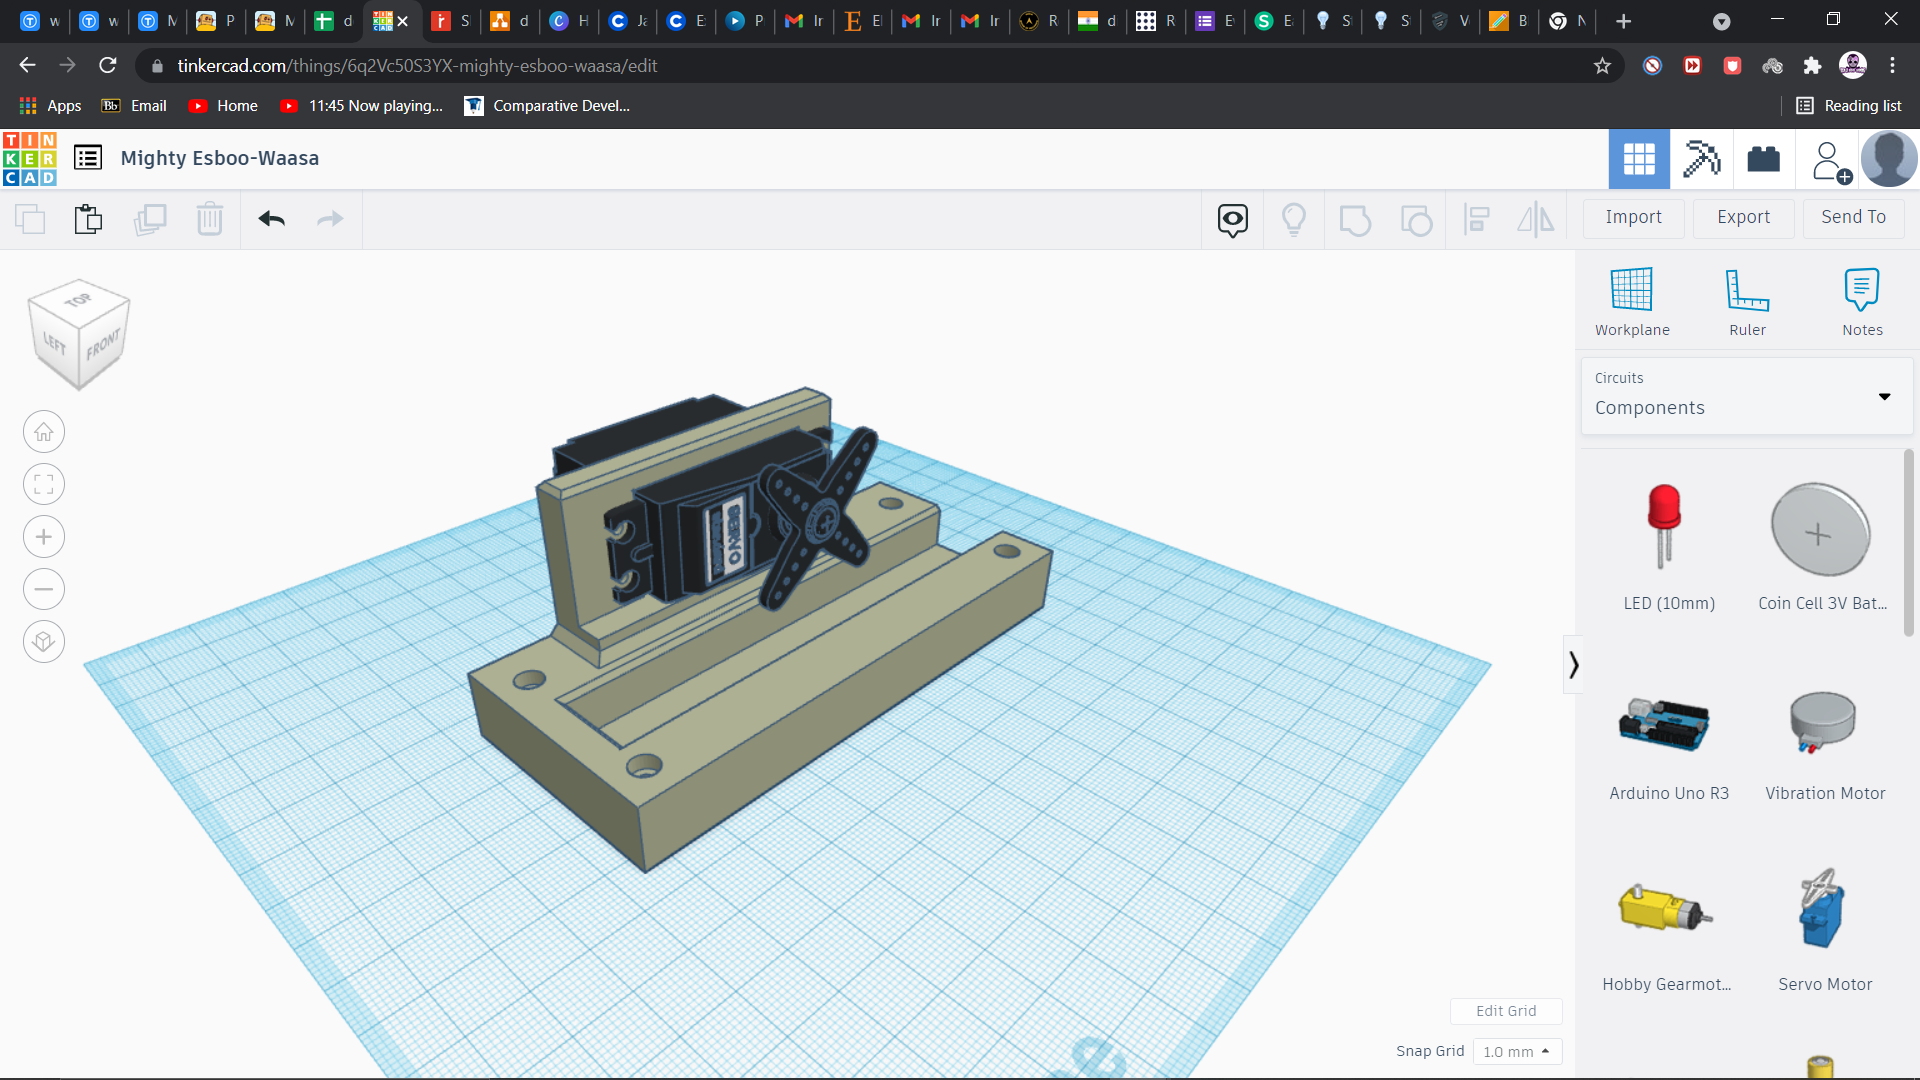Click the Edit Grid button

click(x=1506, y=1011)
